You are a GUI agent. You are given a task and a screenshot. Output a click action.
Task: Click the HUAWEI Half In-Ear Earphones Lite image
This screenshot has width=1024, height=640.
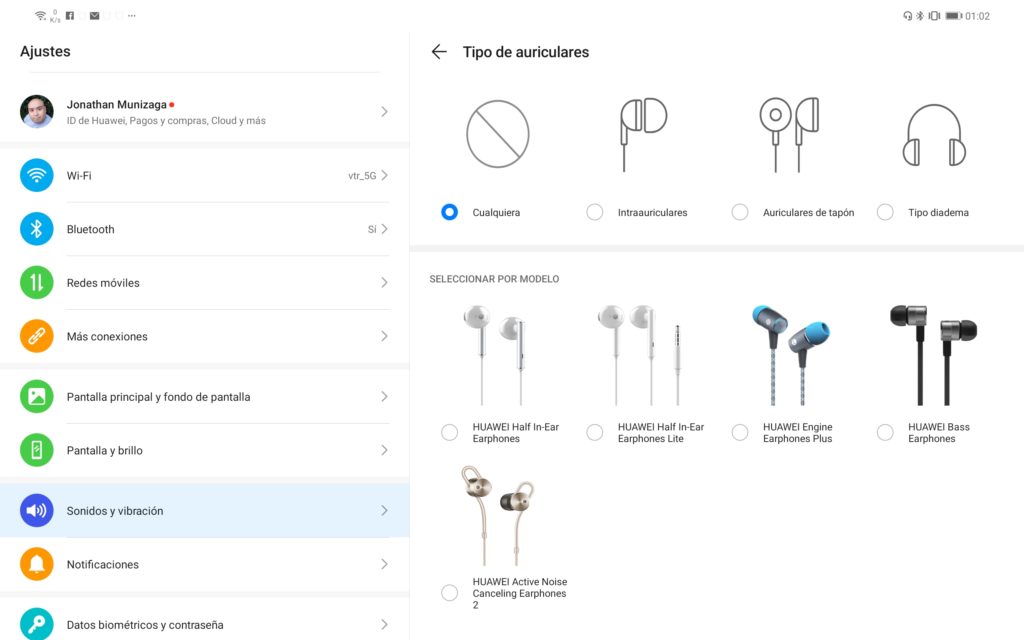[x=641, y=355]
